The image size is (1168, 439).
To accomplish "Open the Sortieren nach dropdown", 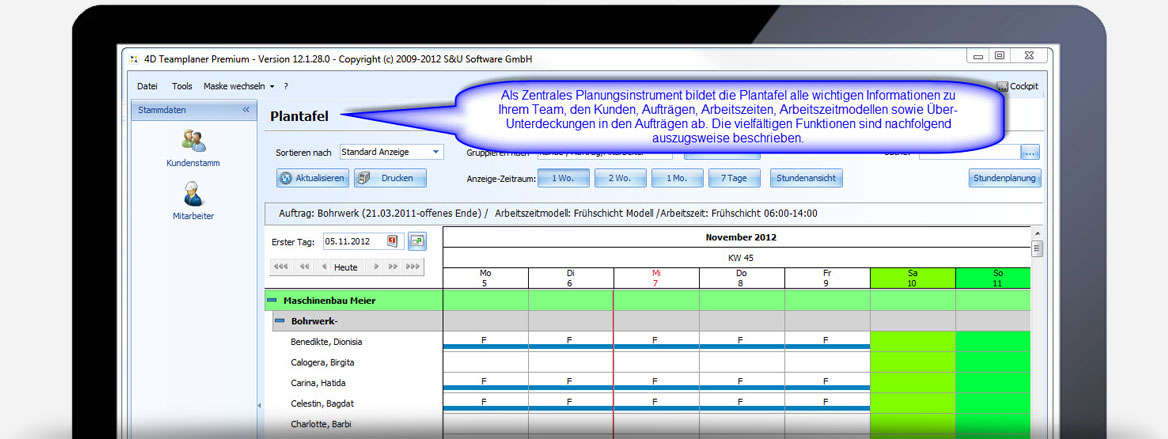I will pos(436,152).
